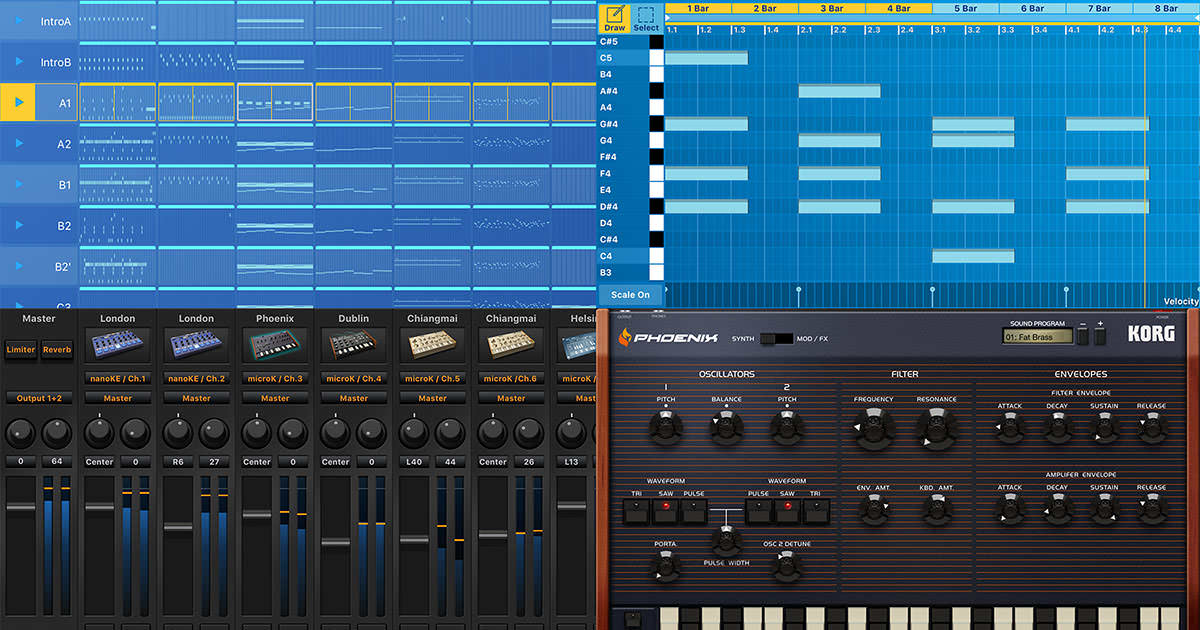Open Master output routing on Dublin strip
The height and width of the screenshot is (630, 1200).
(353, 398)
